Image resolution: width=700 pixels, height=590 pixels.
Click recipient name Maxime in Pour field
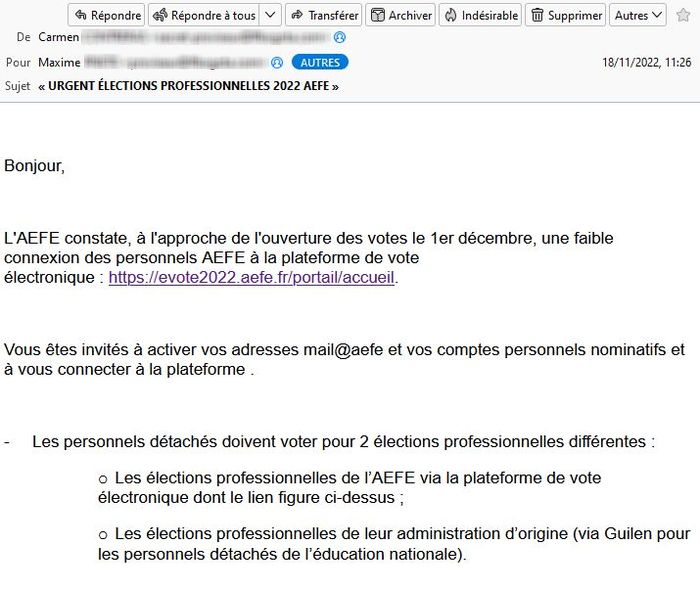pos(60,62)
